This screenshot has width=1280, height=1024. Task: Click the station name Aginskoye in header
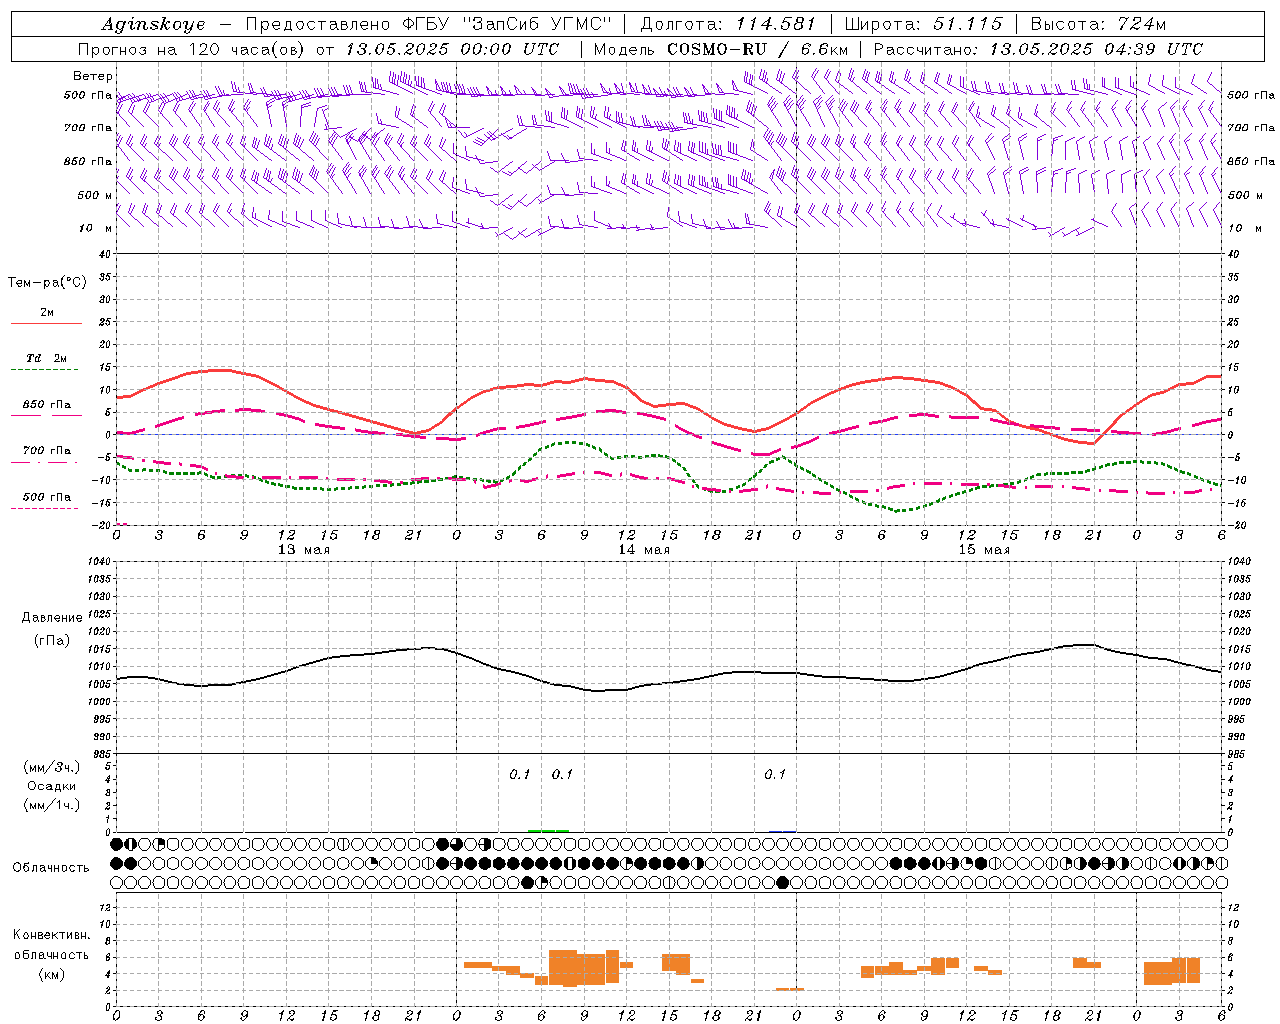tap(153, 24)
